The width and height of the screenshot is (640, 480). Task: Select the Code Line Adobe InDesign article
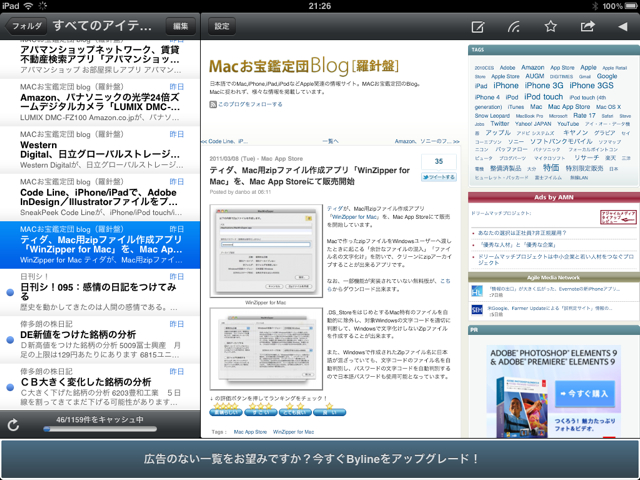pyautogui.click(x=100, y=198)
